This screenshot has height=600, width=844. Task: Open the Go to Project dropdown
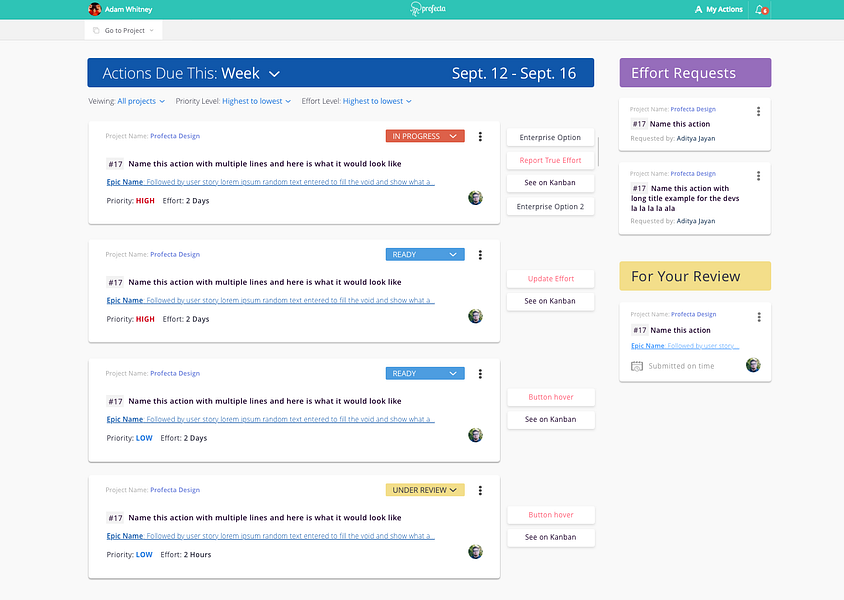[x=123, y=31]
